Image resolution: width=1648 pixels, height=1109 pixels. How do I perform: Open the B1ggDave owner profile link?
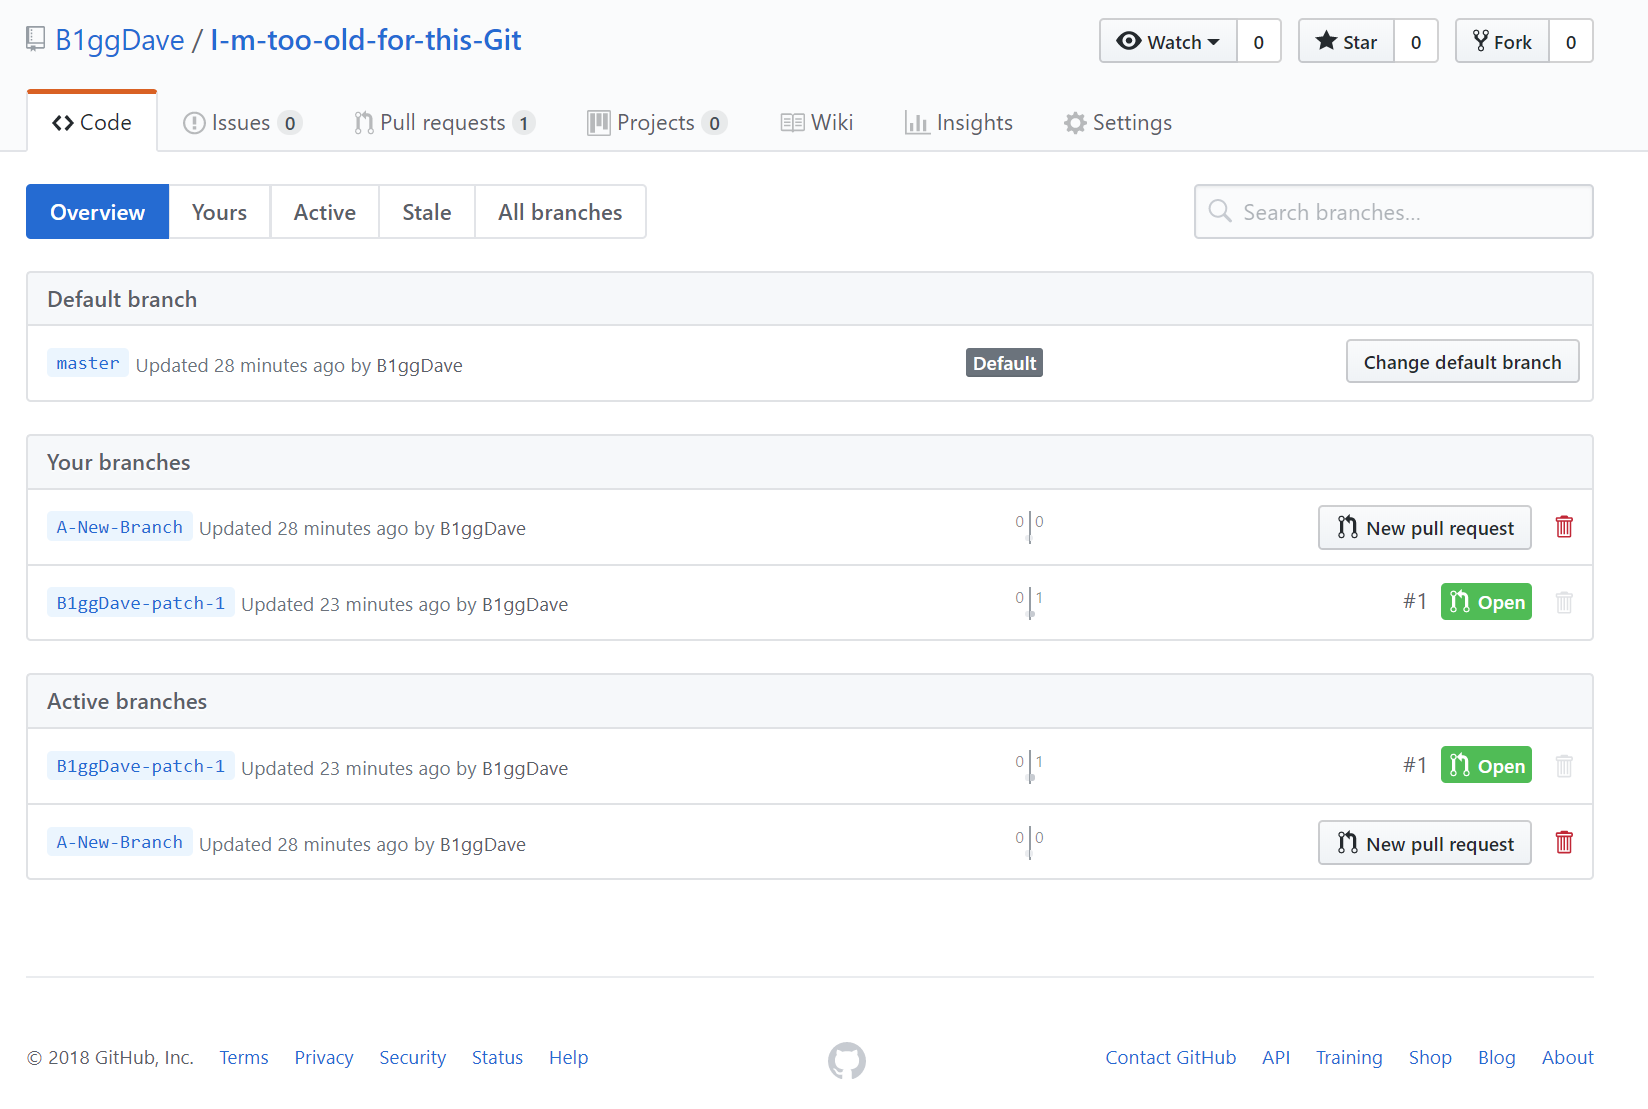[120, 40]
